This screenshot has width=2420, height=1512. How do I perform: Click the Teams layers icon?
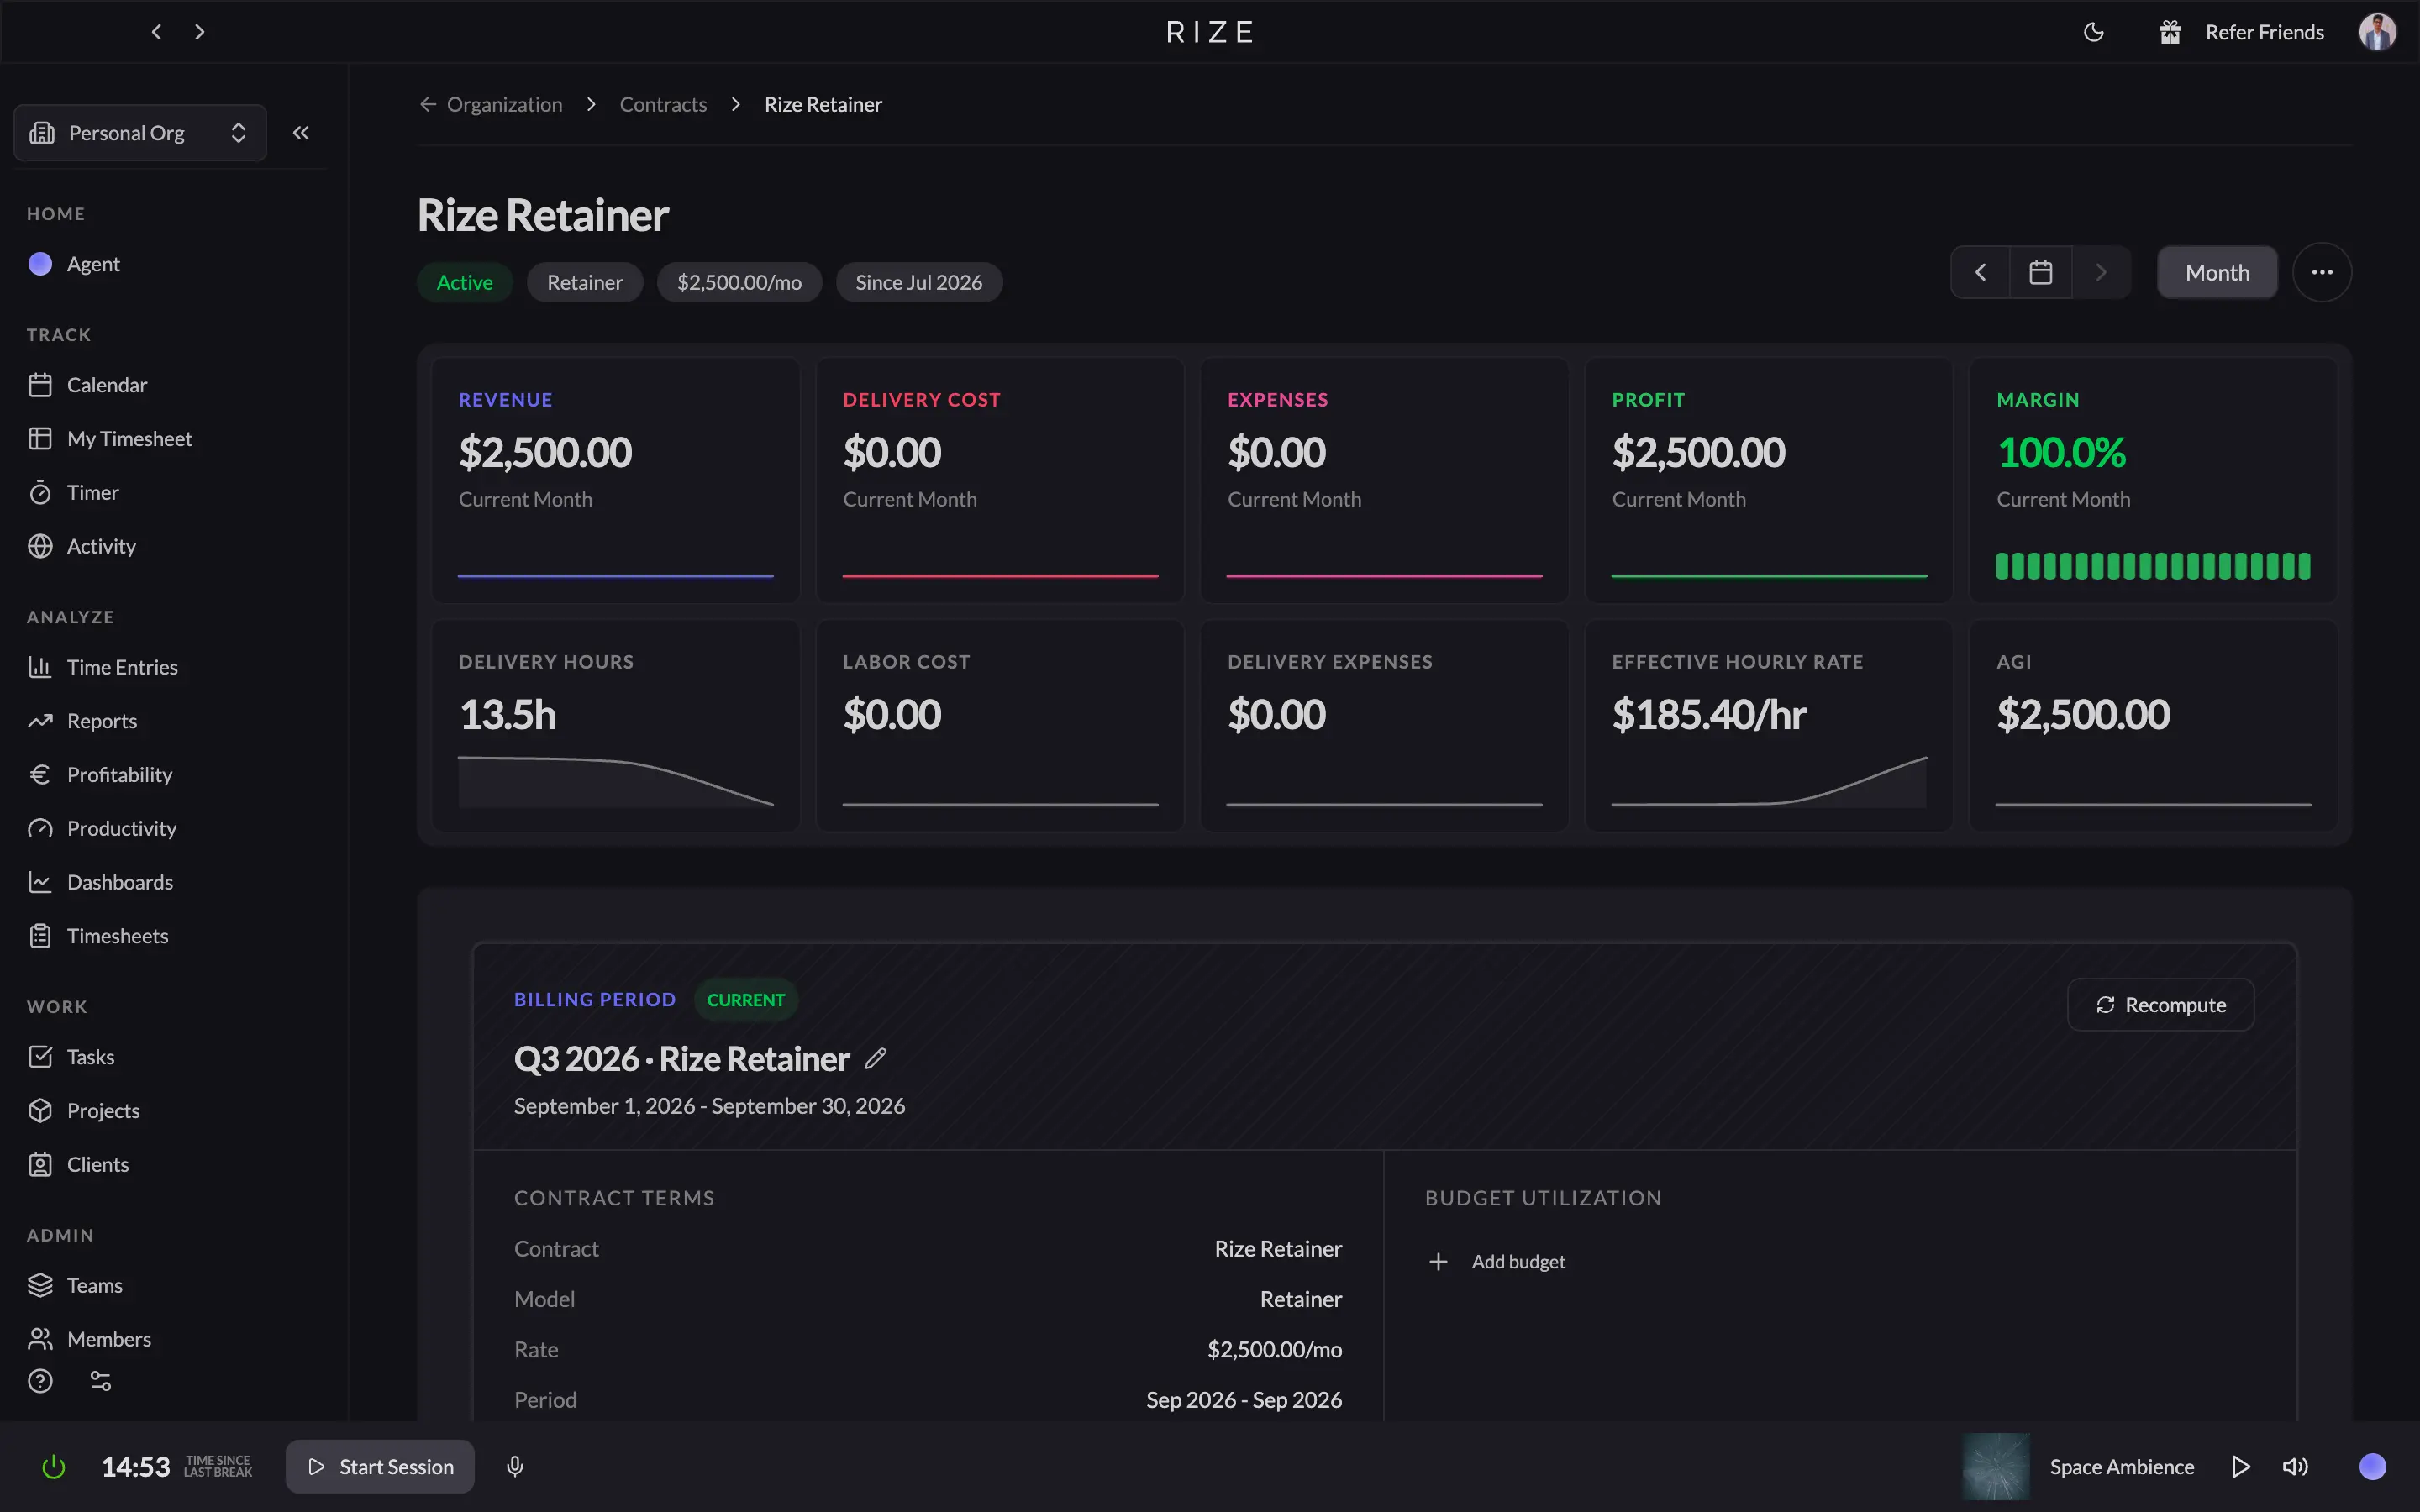40,1285
